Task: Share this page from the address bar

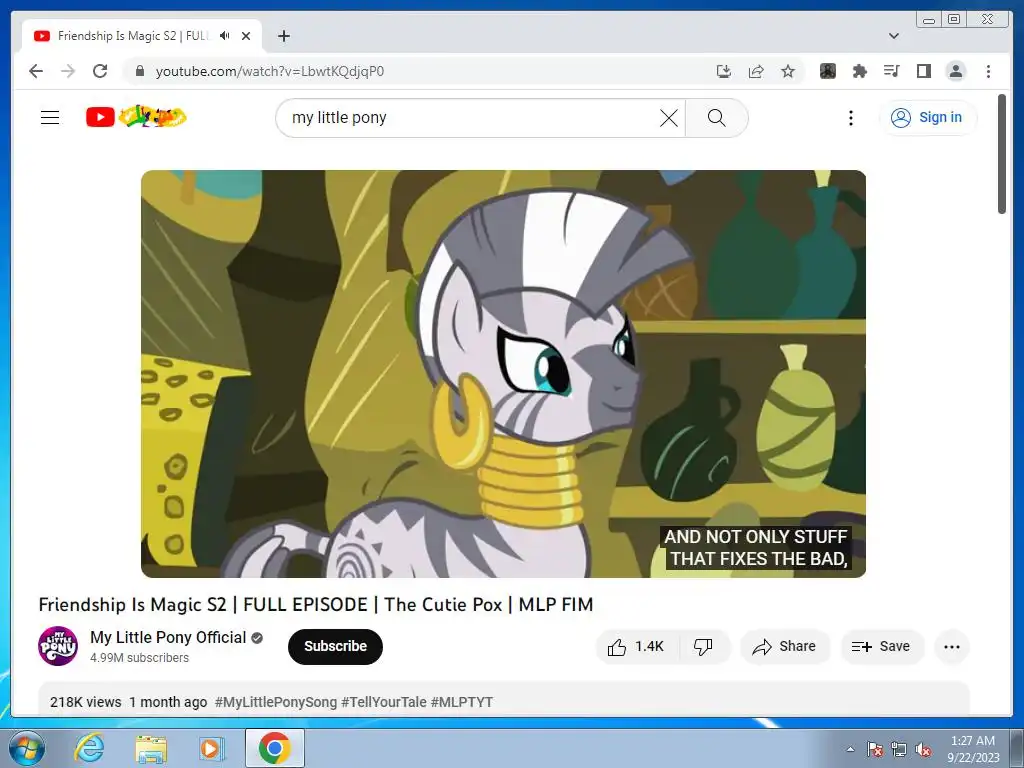Action: 756,71
